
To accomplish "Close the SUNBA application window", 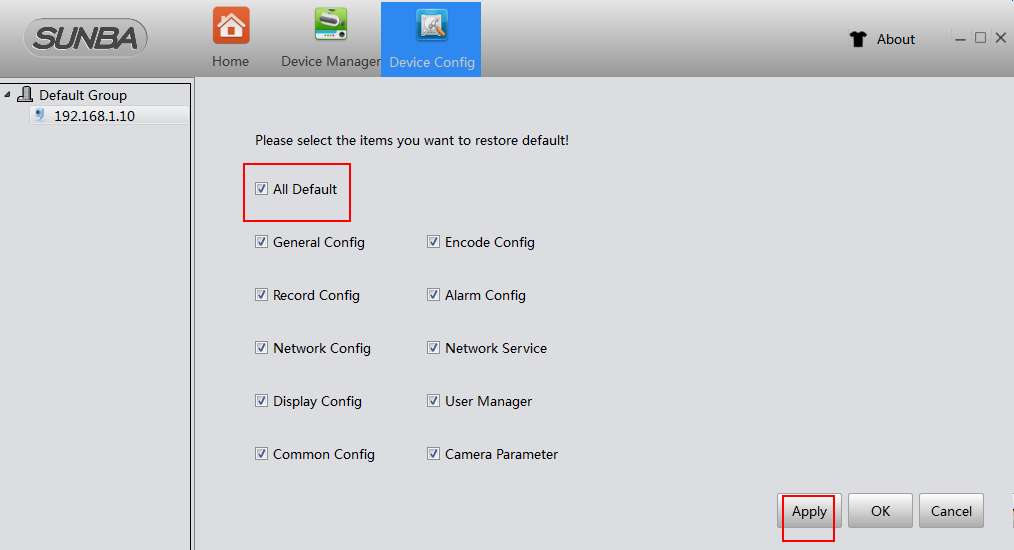I will point(1000,38).
